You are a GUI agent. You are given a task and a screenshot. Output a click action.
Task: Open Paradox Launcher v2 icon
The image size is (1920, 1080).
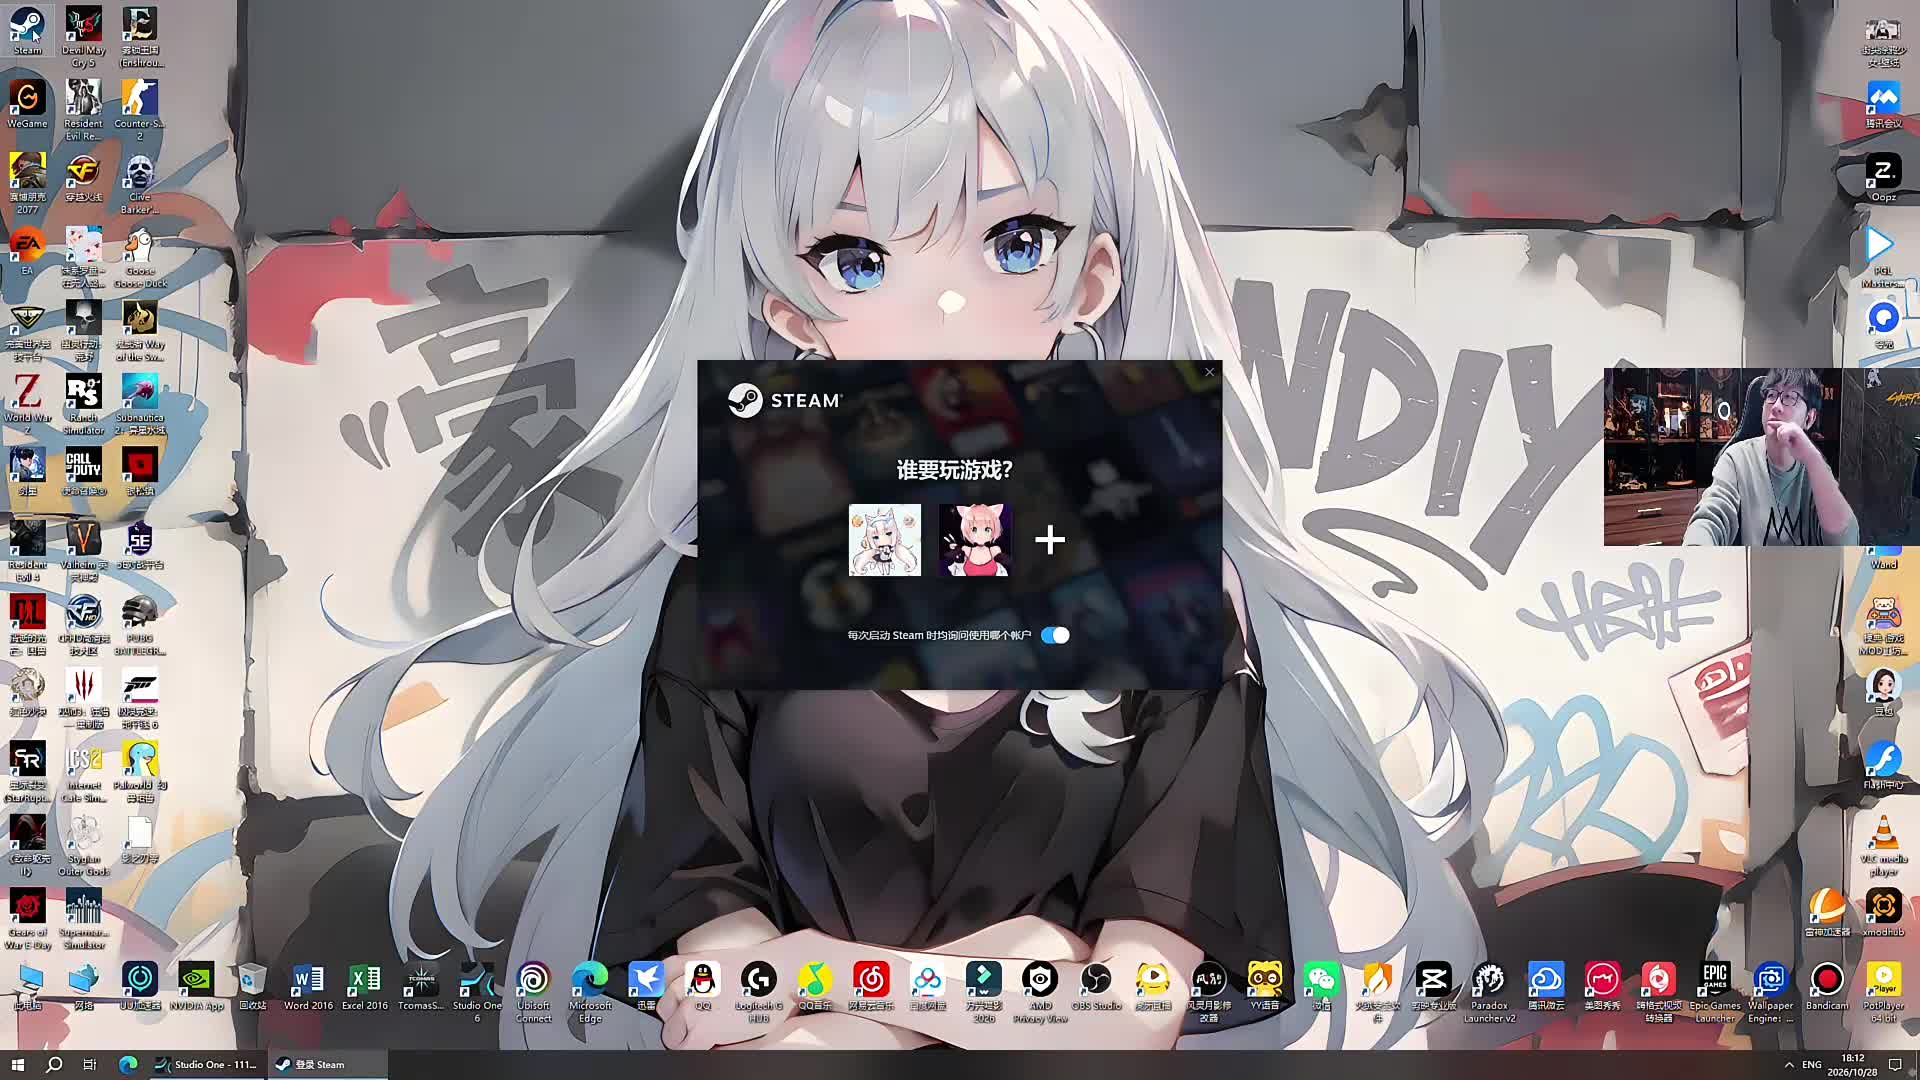pyautogui.click(x=1489, y=993)
